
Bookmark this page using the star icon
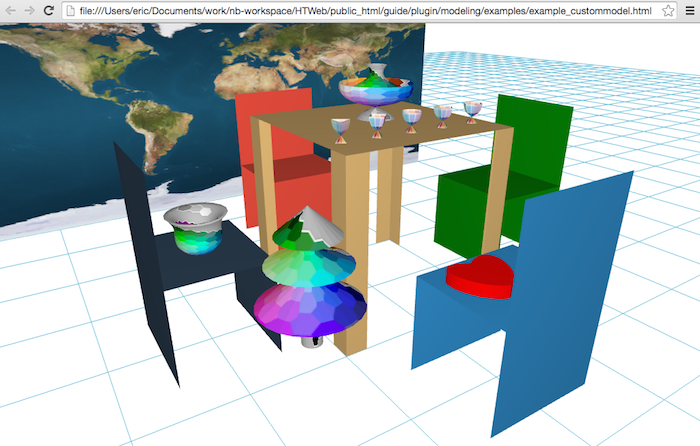click(668, 10)
